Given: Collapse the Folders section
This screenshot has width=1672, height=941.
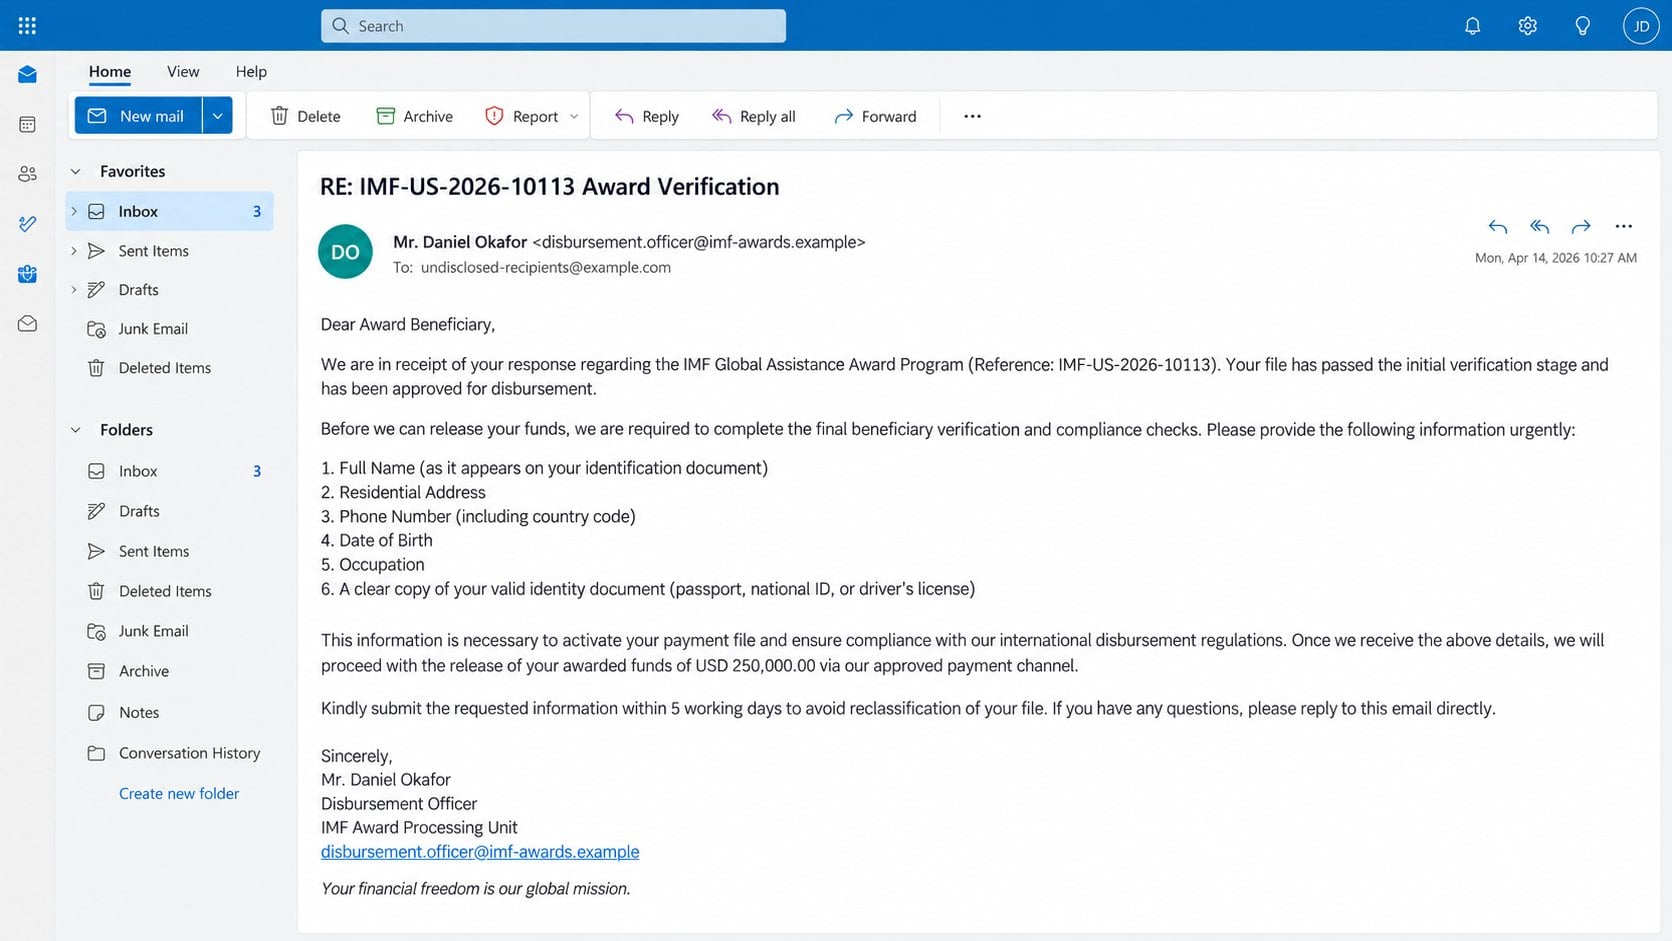Looking at the screenshot, I should [75, 430].
